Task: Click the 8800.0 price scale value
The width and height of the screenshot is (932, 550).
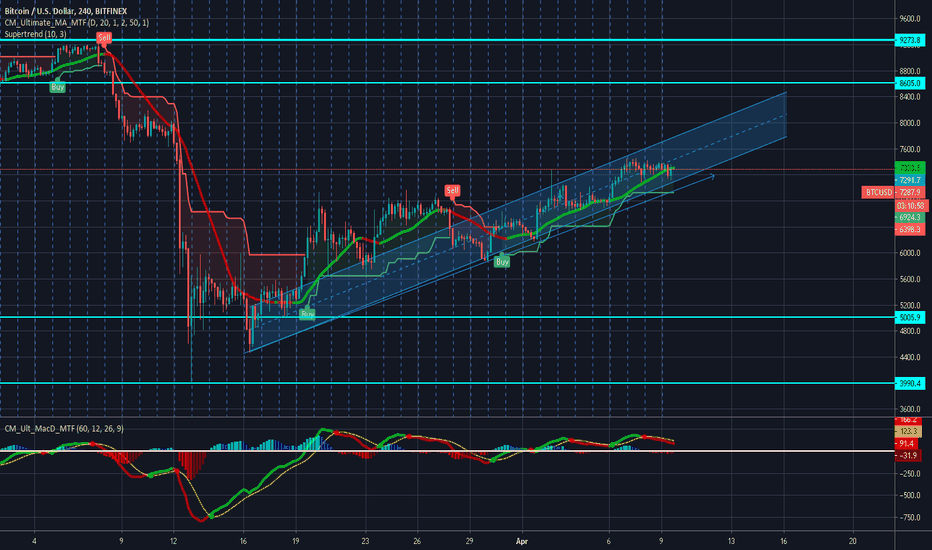Action: (910, 71)
